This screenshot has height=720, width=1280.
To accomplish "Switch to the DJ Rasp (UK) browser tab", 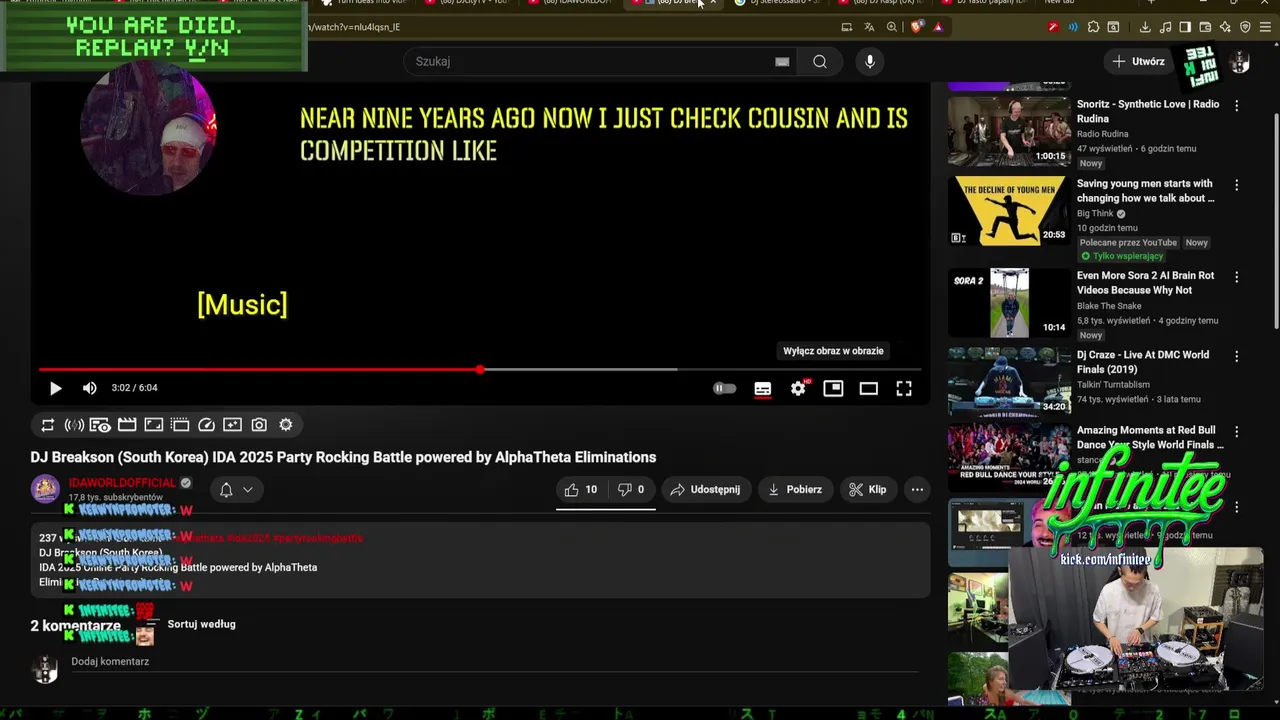I will (x=882, y=3).
